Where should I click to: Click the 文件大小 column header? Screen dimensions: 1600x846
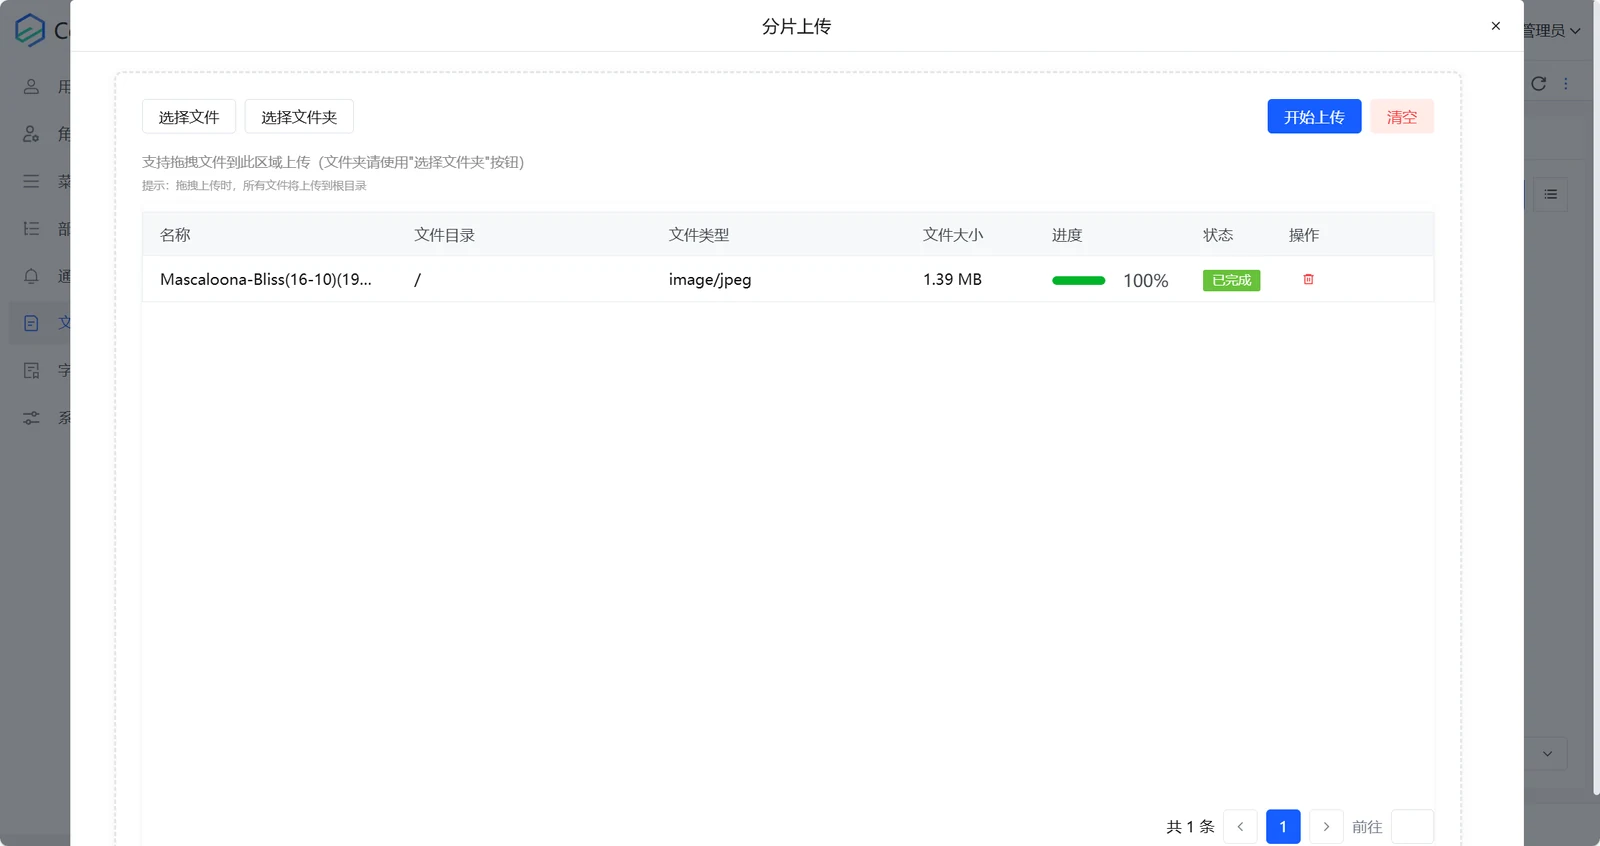[953, 235]
